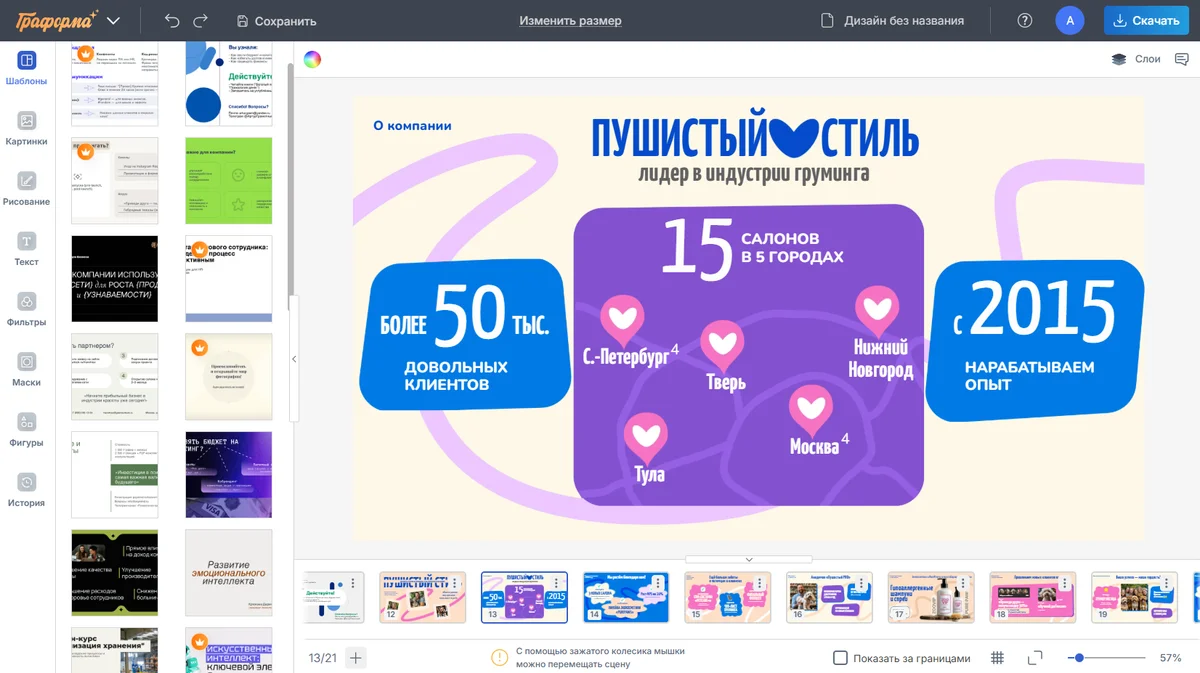This screenshot has width=1200, height=673.
Task: Open options menu on slide 16 thumbnail
Action: coord(862,584)
